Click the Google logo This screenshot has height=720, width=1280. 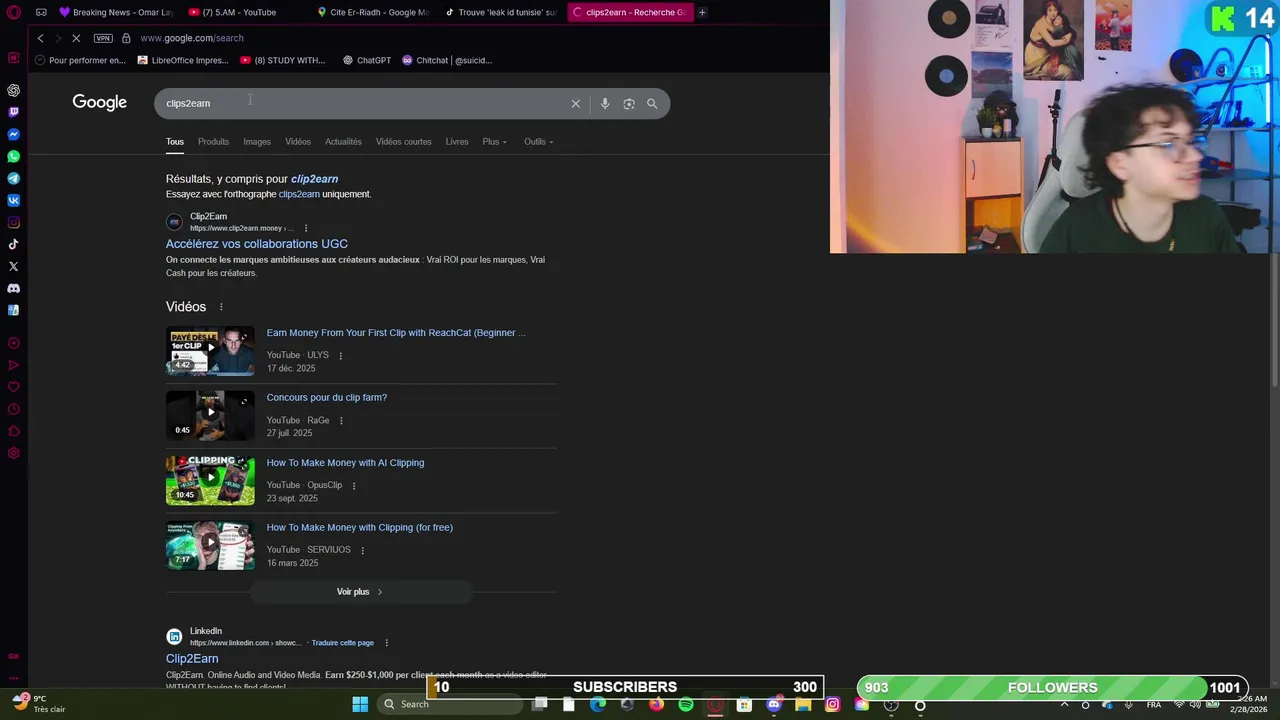[x=99, y=102]
